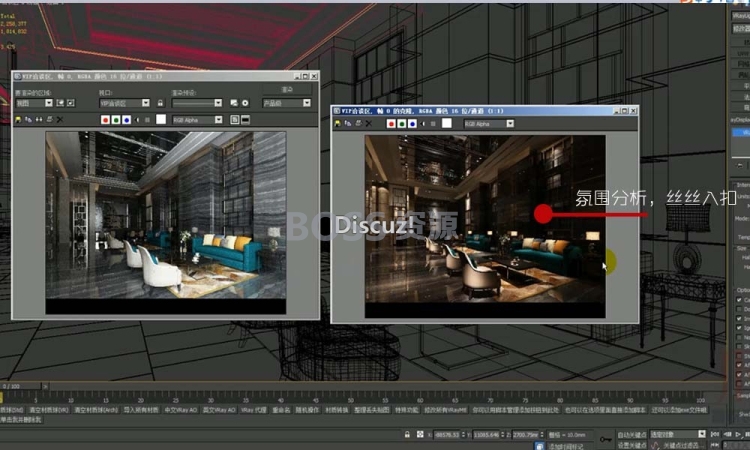The image size is (750, 450).
Task: Open viewport dropdown showing VIP洽谈区
Action: (124, 103)
